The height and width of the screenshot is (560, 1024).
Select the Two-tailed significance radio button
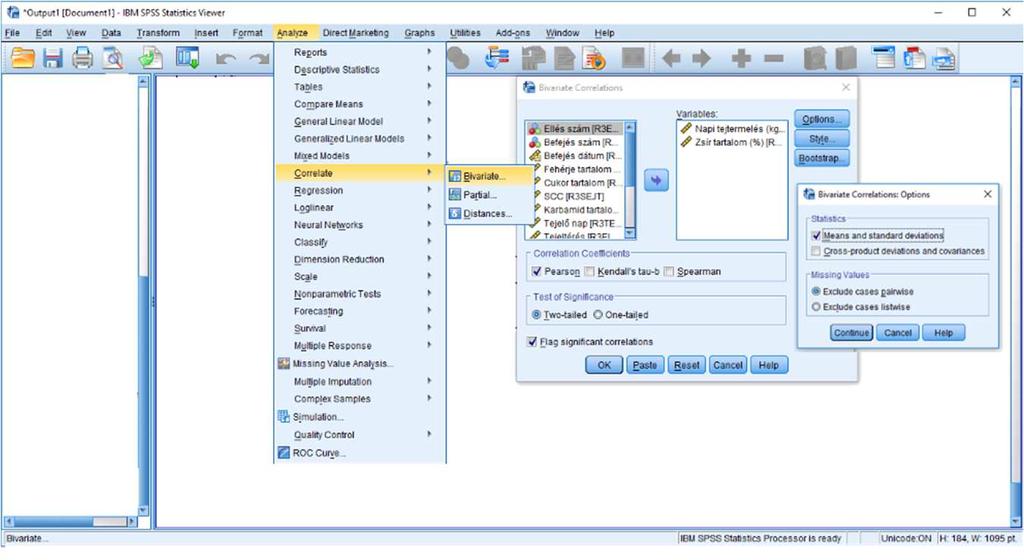536,315
